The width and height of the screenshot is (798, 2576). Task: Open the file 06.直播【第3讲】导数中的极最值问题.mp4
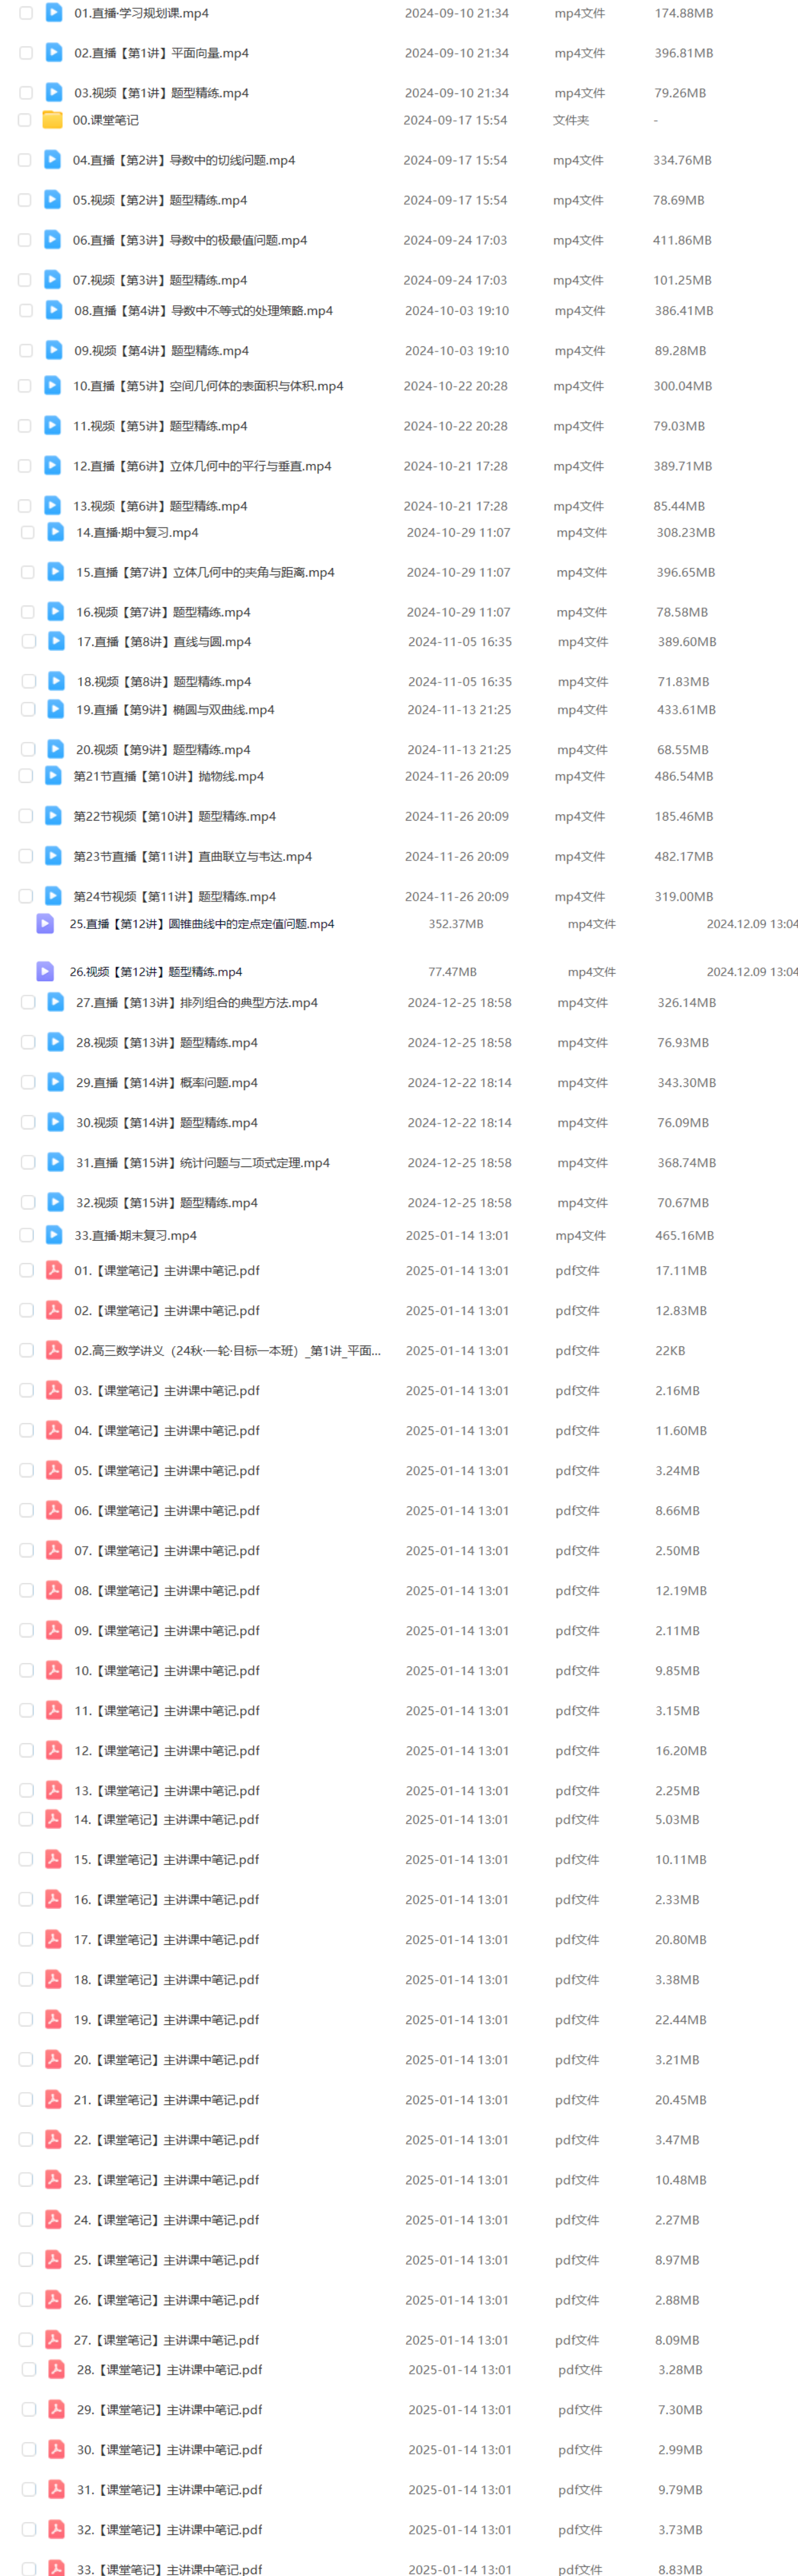click(190, 240)
